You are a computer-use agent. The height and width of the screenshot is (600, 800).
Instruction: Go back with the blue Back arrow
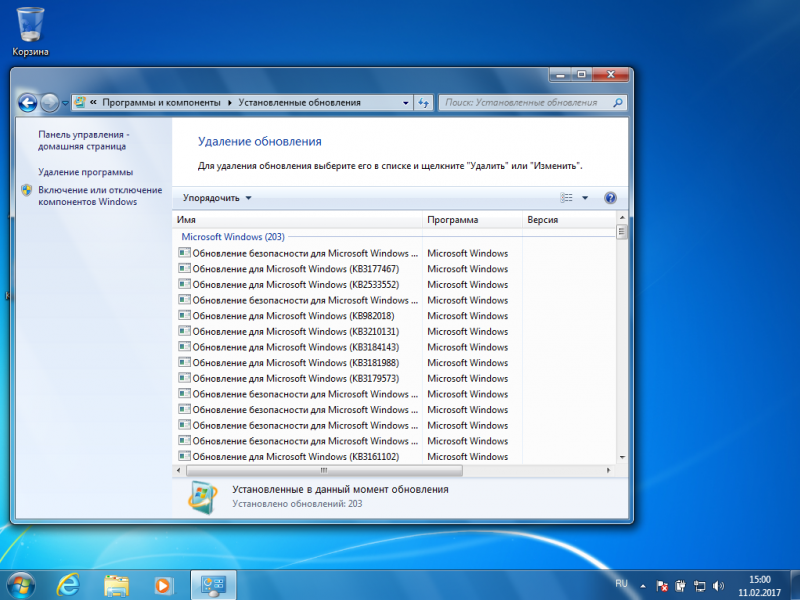(28, 103)
